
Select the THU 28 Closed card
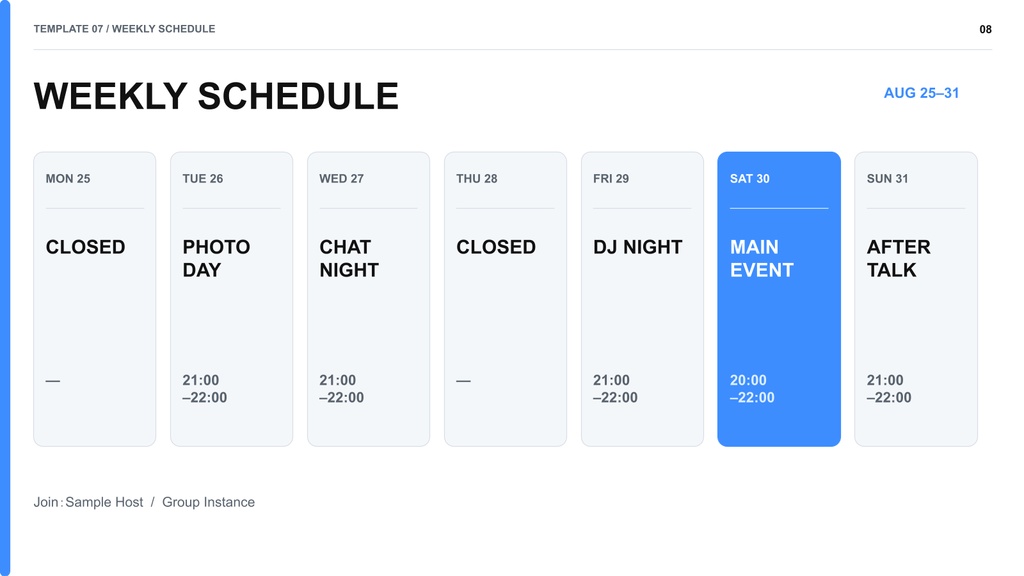[505, 299]
